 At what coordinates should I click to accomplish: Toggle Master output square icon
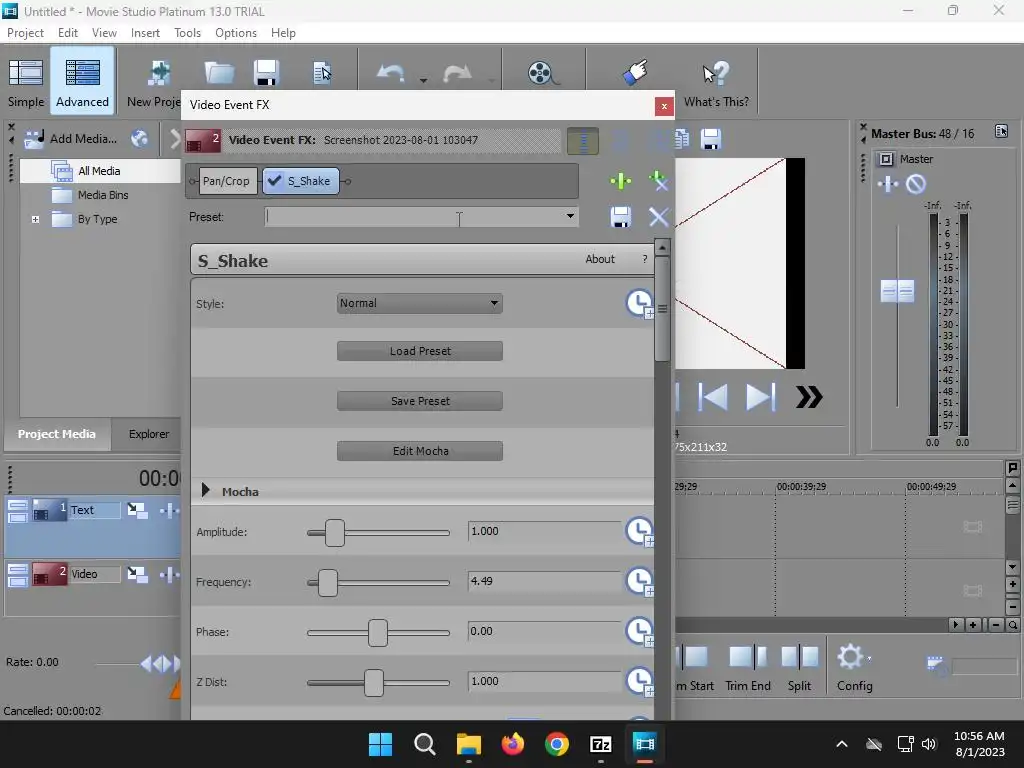886,159
